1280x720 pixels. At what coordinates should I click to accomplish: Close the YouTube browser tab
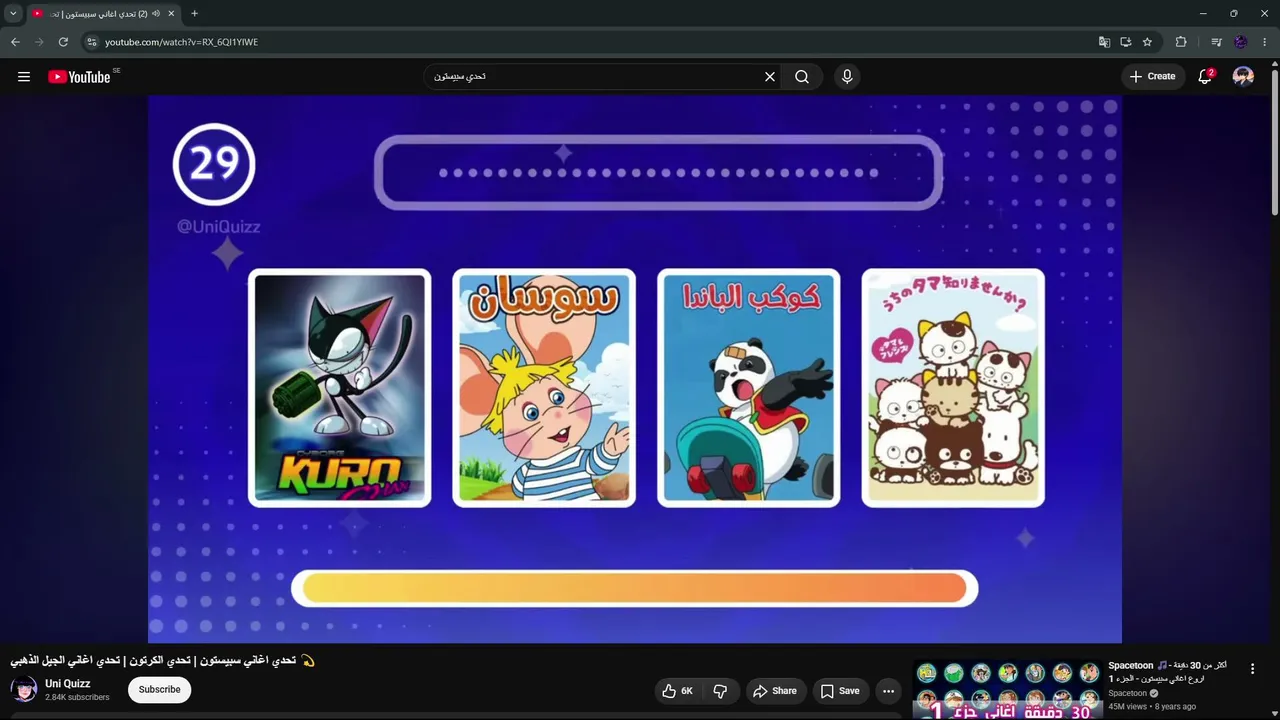pyautogui.click(x=172, y=14)
